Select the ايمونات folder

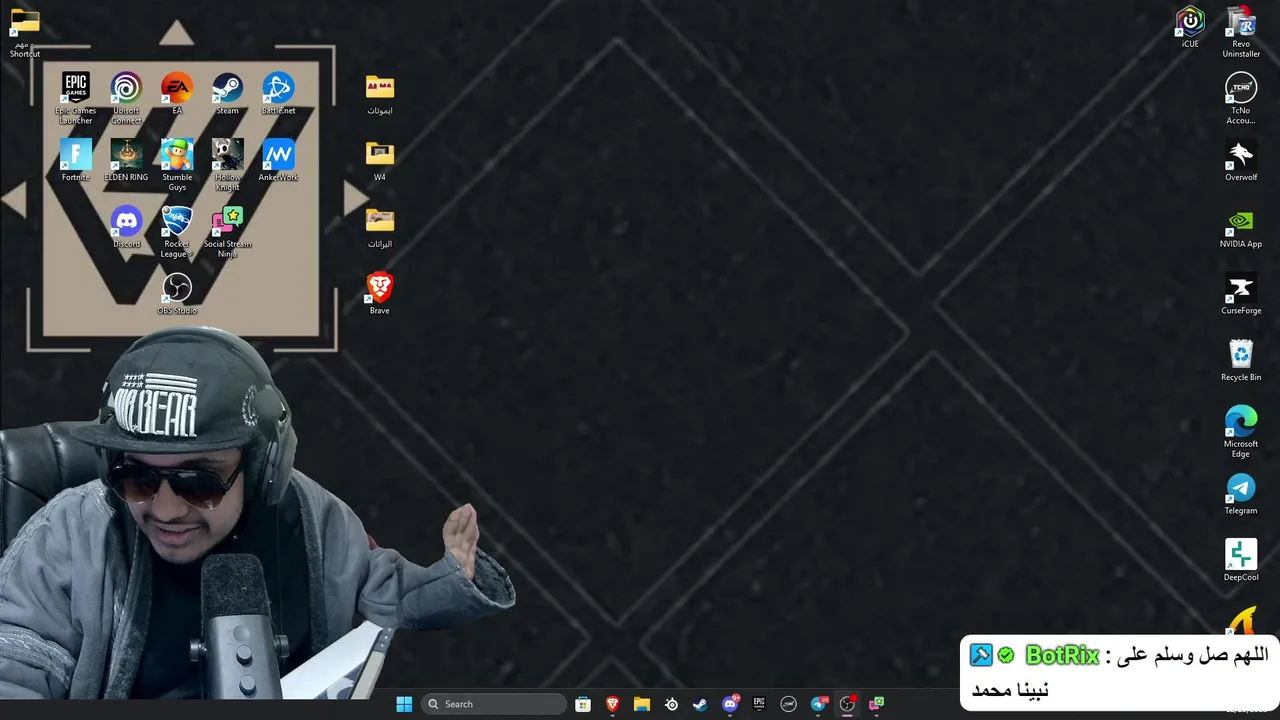(379, 93)
